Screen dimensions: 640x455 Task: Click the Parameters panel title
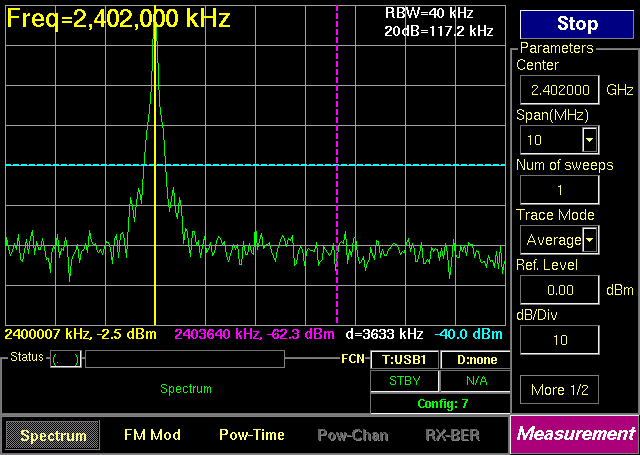coord(556,48)
